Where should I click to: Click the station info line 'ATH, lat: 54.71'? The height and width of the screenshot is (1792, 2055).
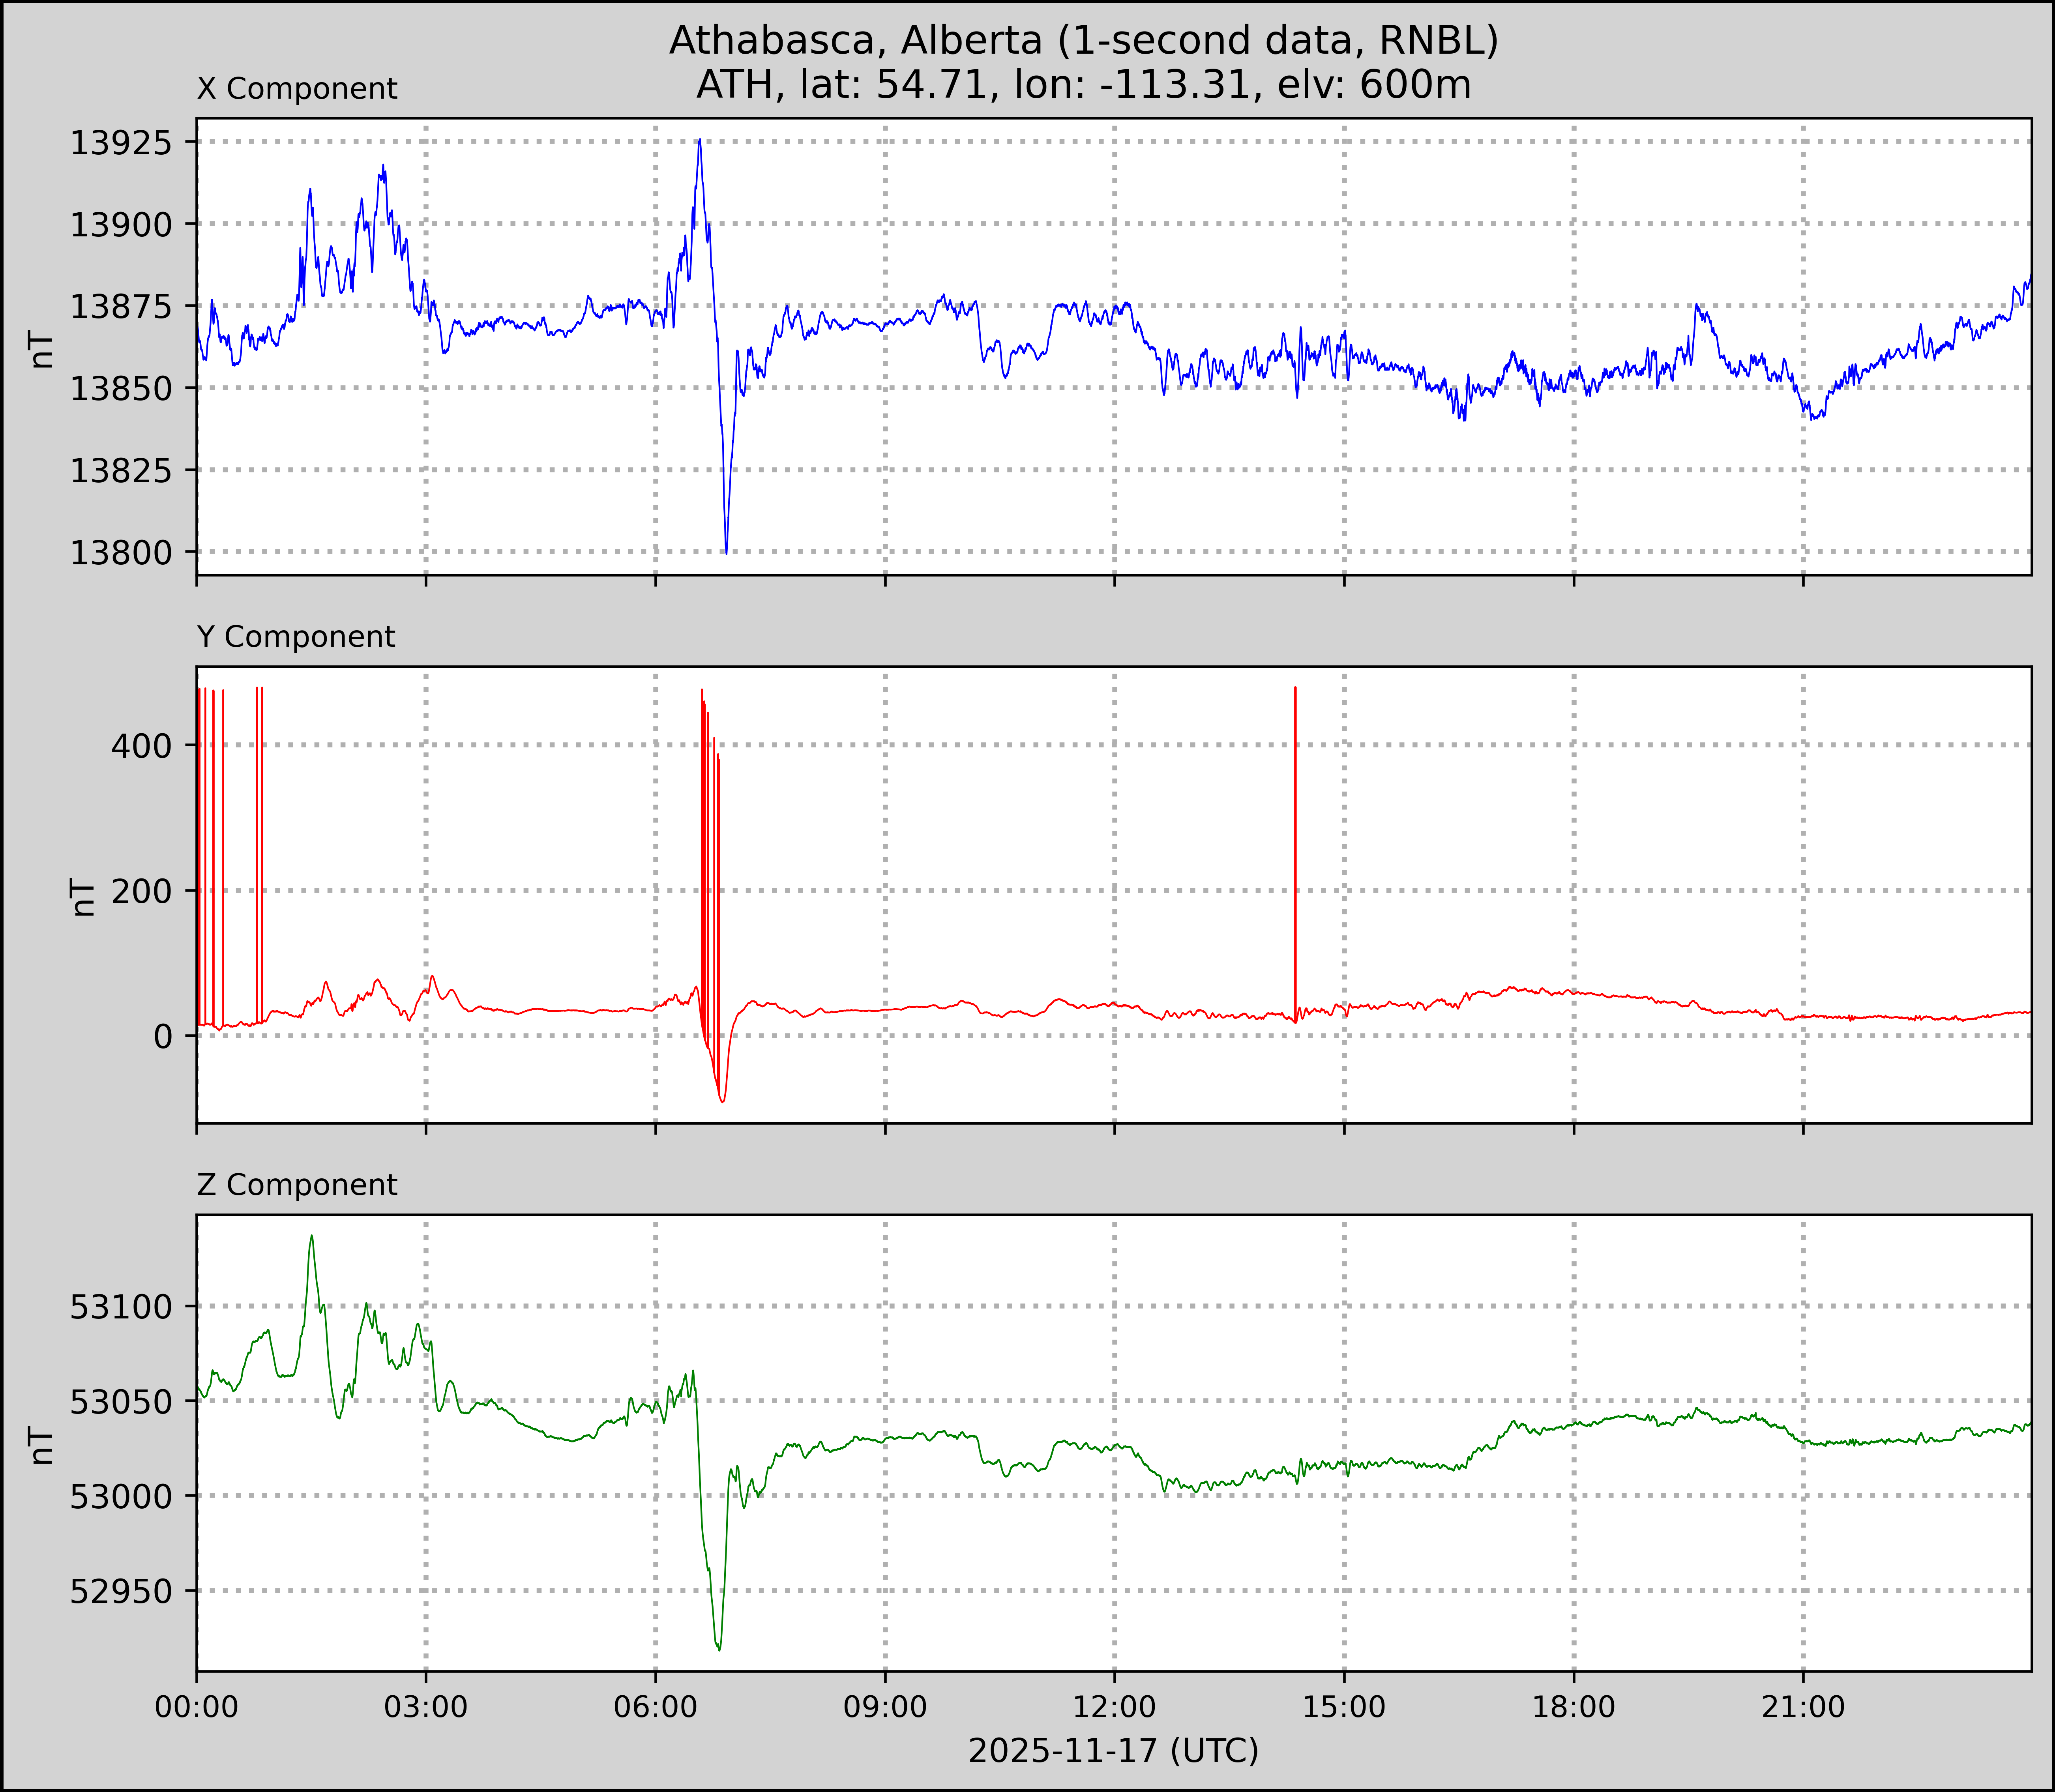coord(1083,85)
